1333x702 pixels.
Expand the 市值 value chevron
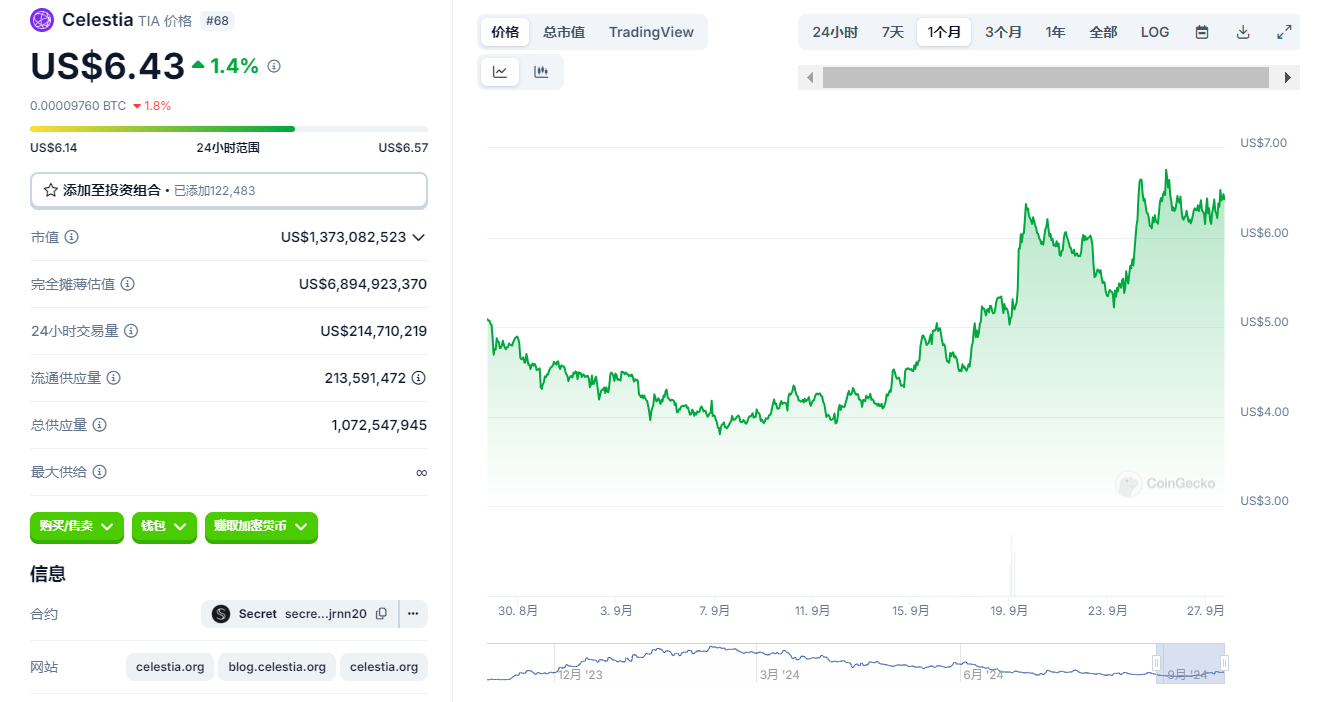point(419,237)
